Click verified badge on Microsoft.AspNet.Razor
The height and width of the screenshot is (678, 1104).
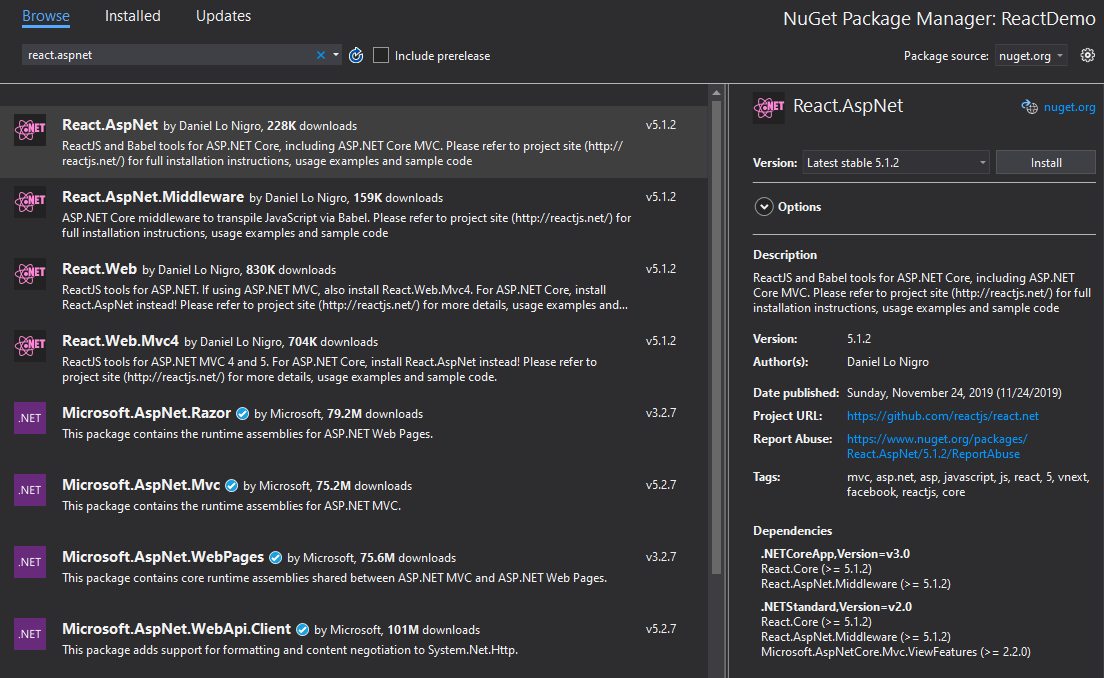242,414
